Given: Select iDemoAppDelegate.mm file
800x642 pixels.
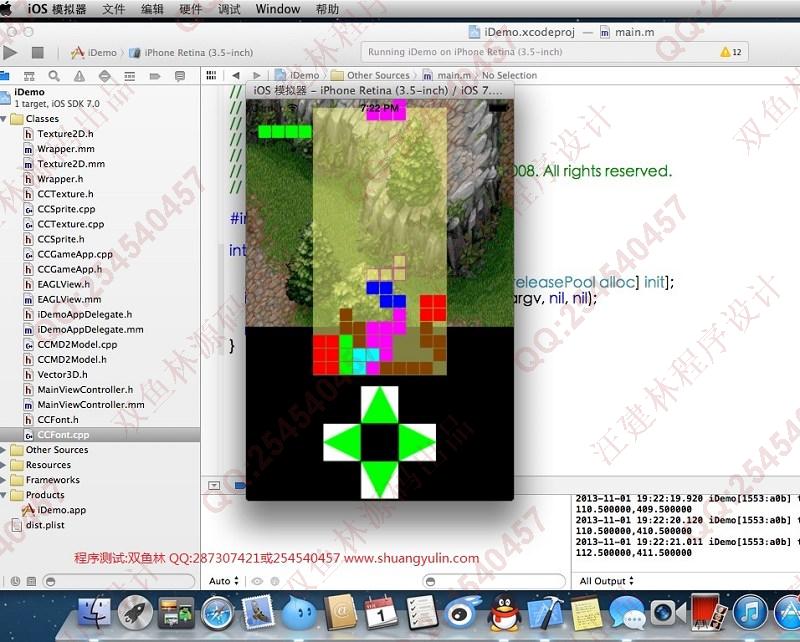Looking at the screenshot, I should pyautogui.click(x=90, y=330).
